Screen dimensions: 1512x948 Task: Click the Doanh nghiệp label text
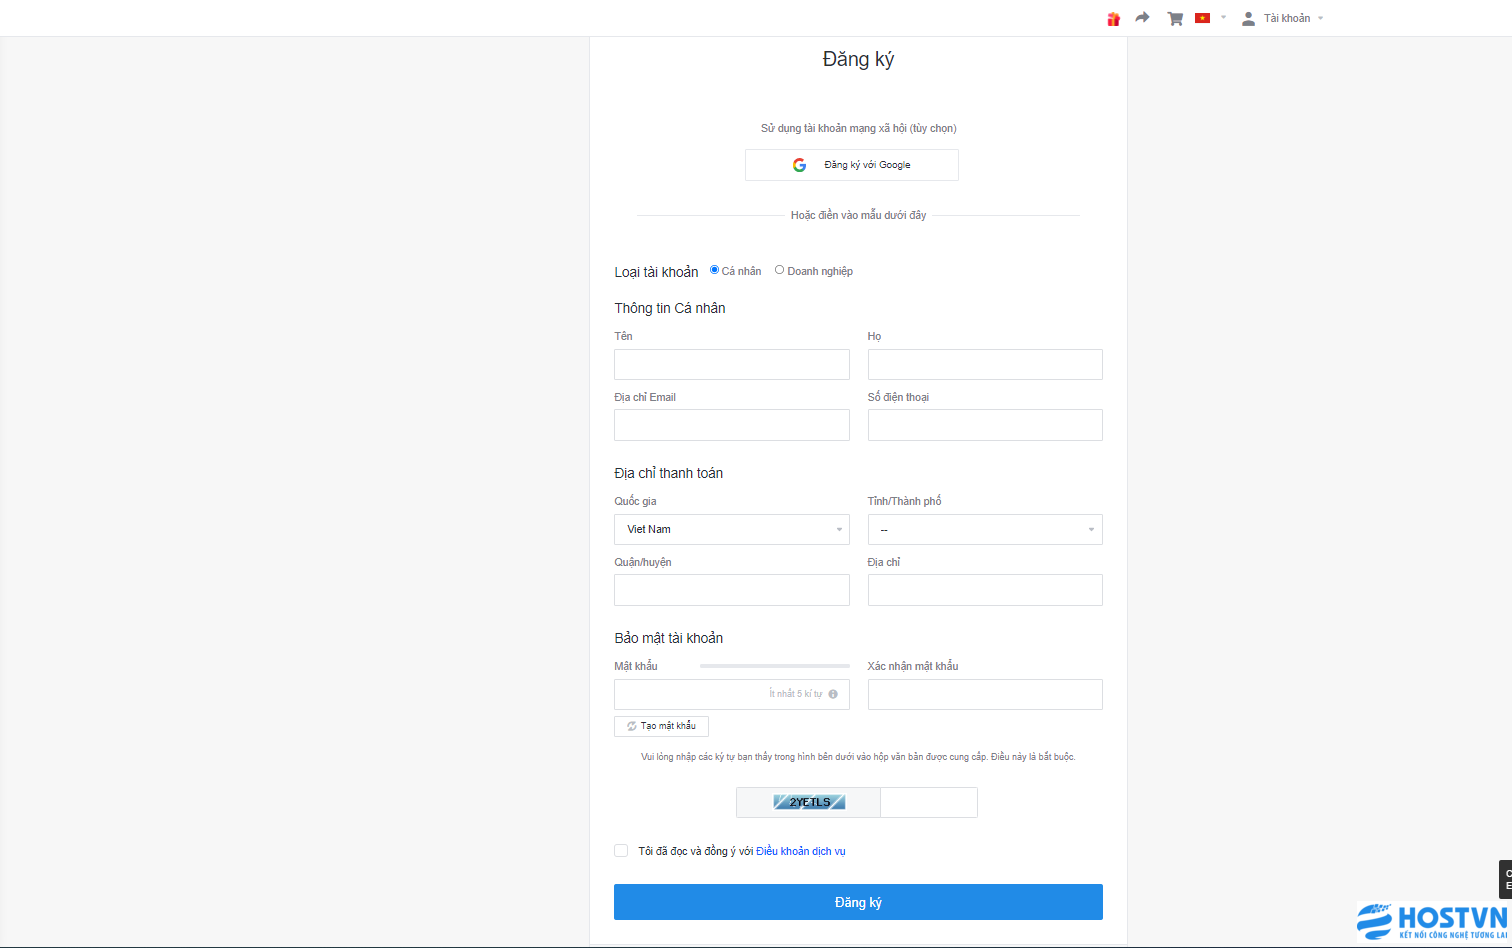(x=820, y=271)
